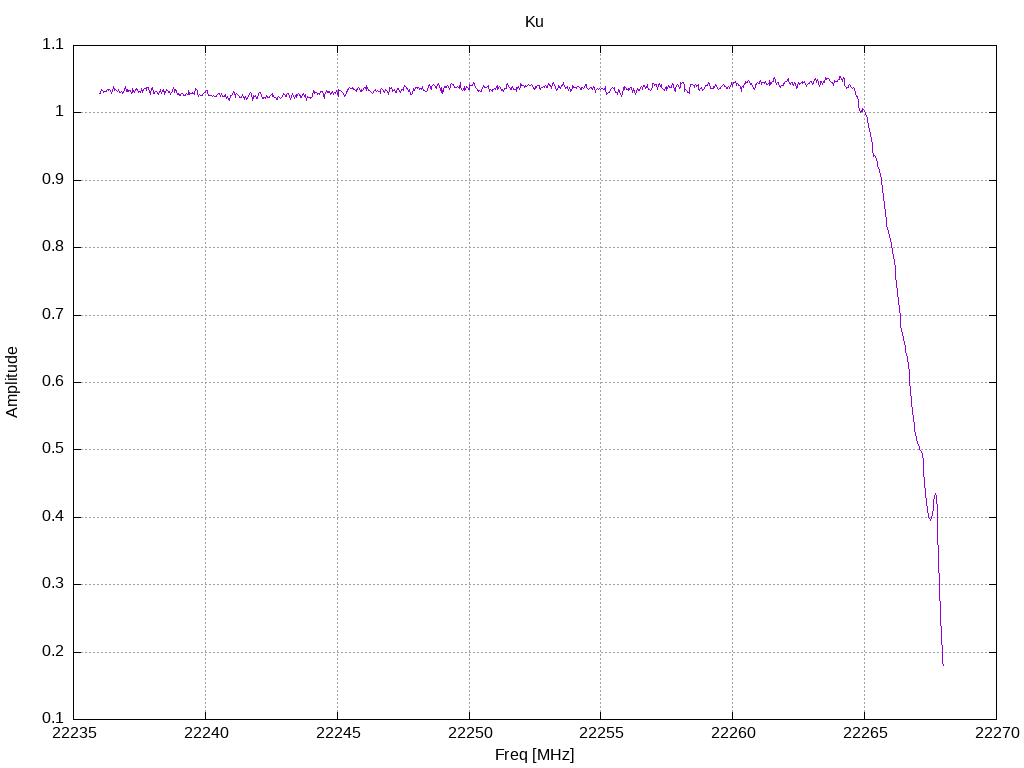Image resolution: width=1024 pixels, height=768 pixels.
Task: Click the y-axis tick label 0.5
Action: (53, 449)
